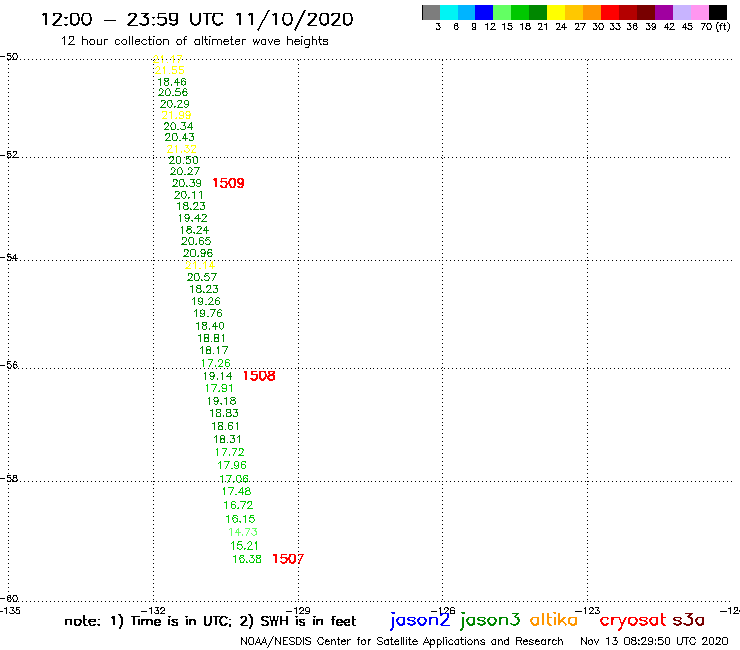Click the dark blue swatch in the legend
This screenshot has width=740, height=650.
484,12
